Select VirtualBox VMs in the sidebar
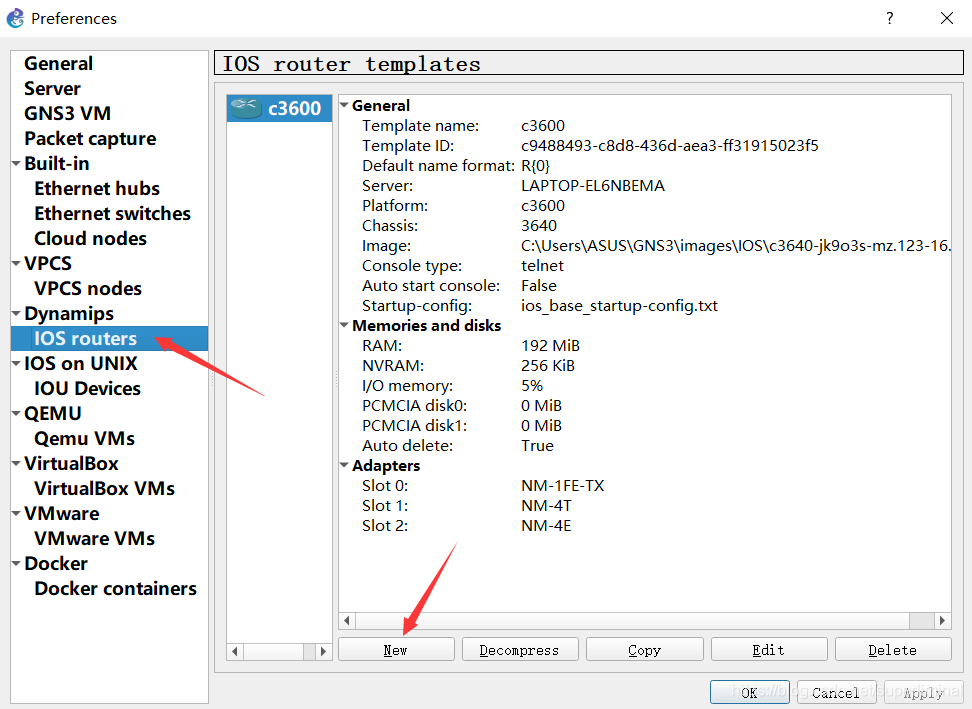 click(x=104, y=488)
